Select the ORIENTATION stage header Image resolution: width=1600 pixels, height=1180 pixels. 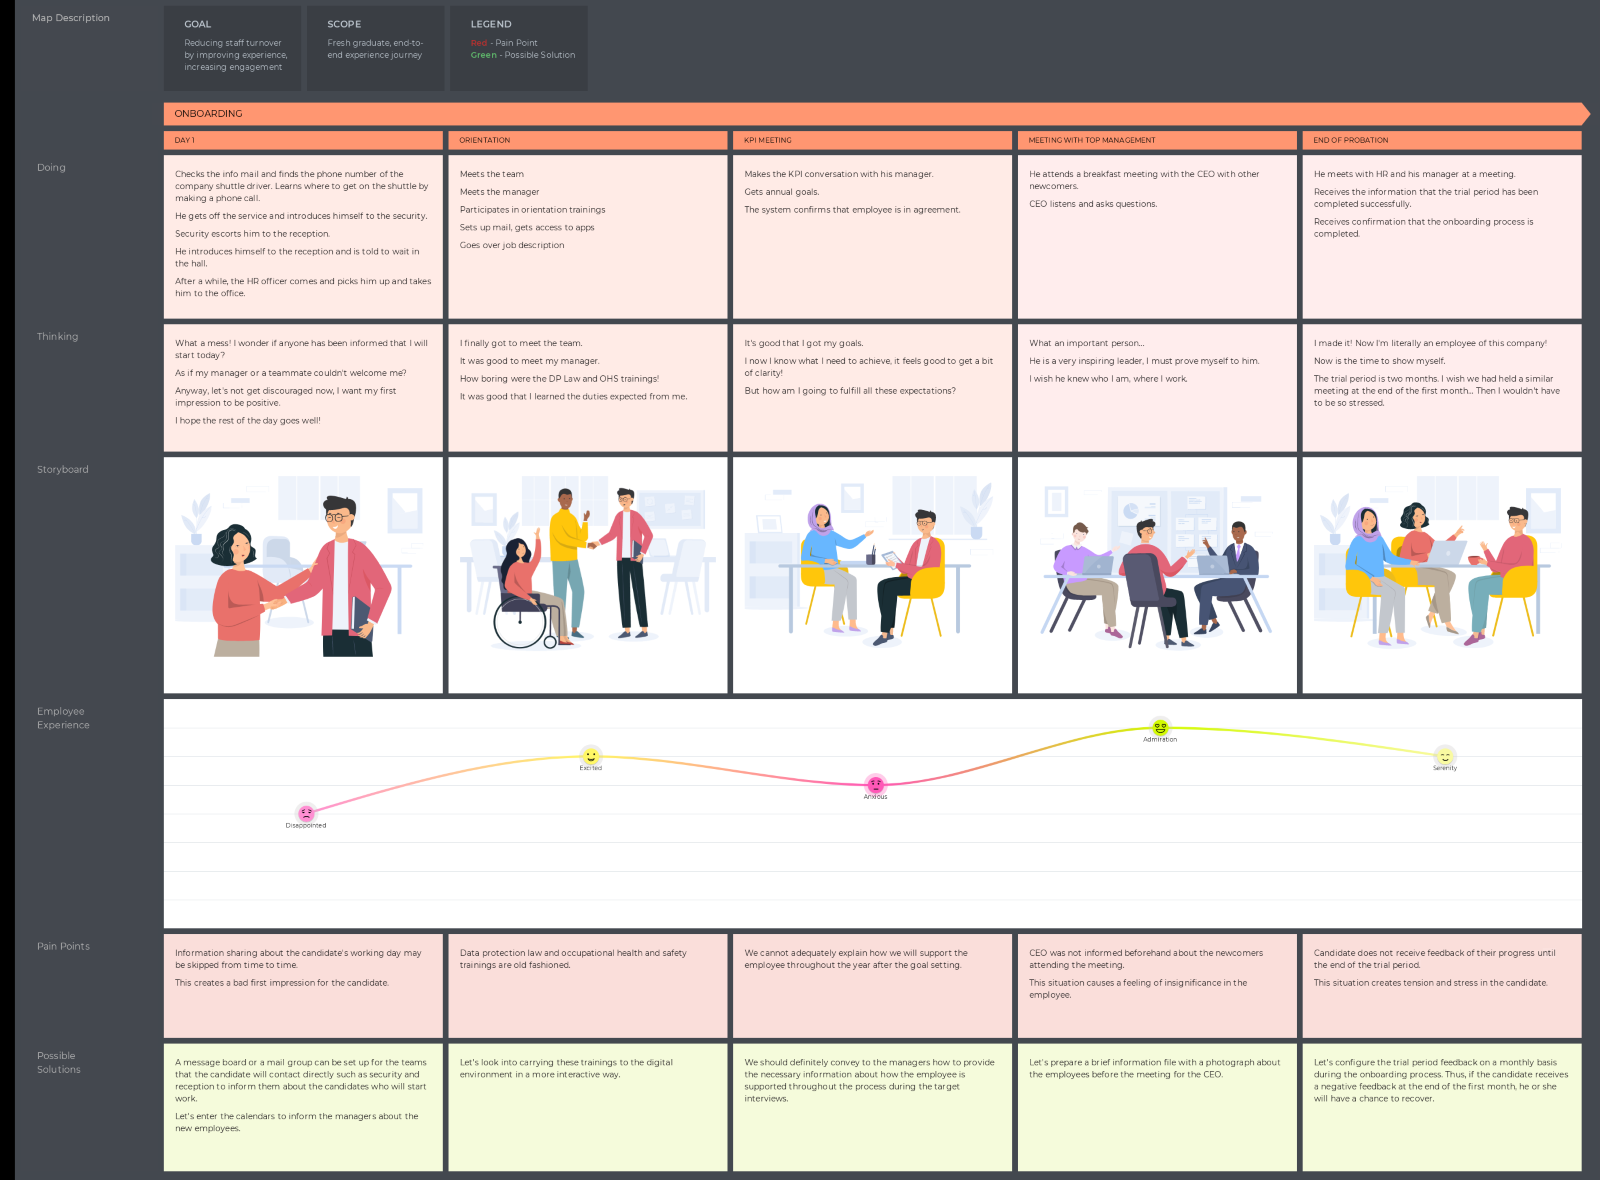click(588, 140)
